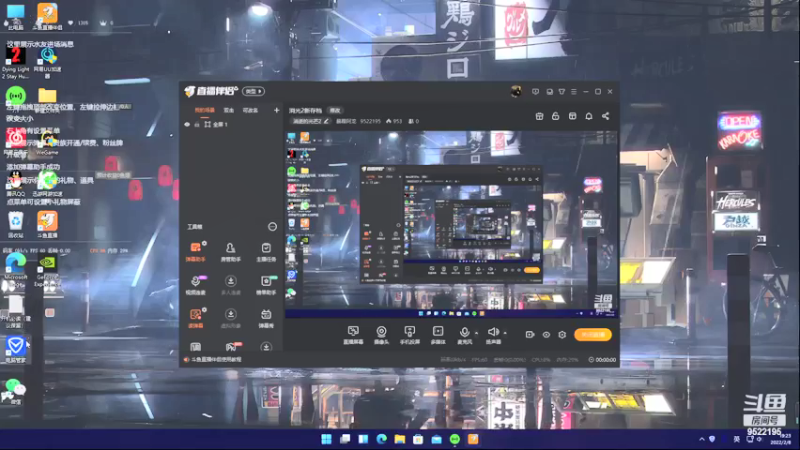The height and width of the screenshot is (450, 800).
Task: Open Microsoft Edge from the taskbar
Action: click(381, 439)
